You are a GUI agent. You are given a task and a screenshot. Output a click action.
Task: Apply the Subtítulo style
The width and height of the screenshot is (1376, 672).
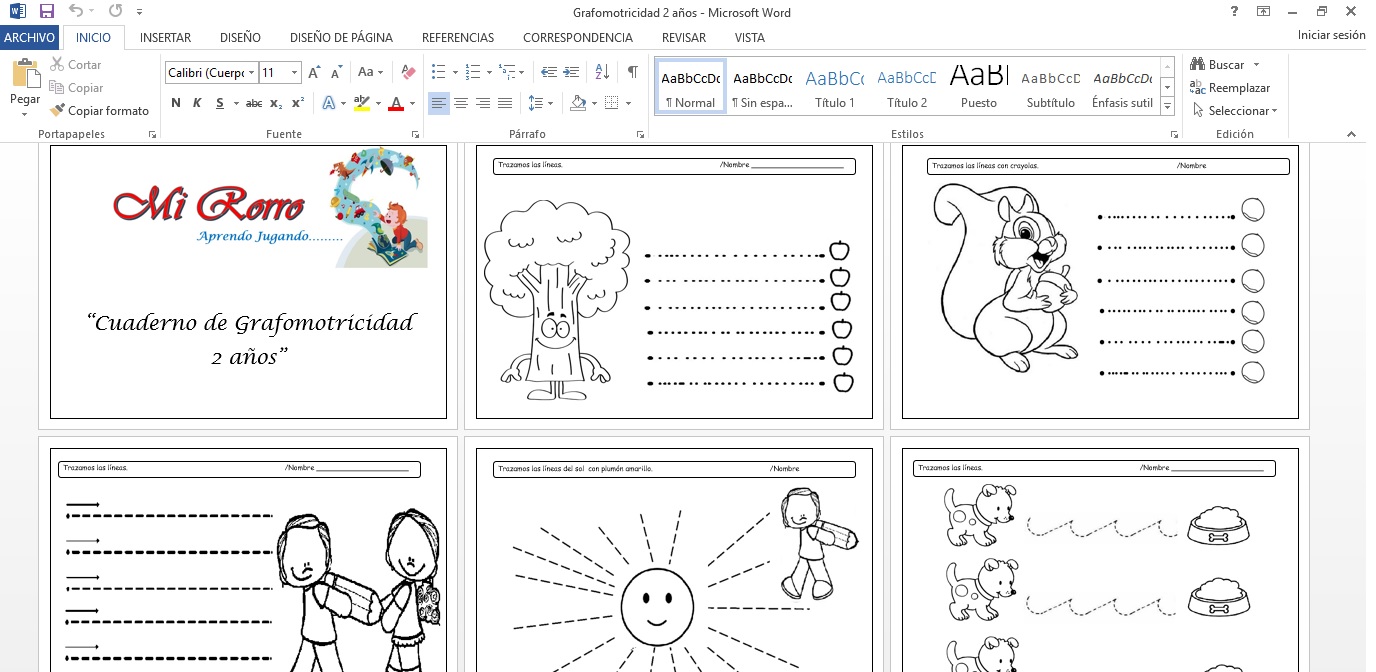(1051, 87)
